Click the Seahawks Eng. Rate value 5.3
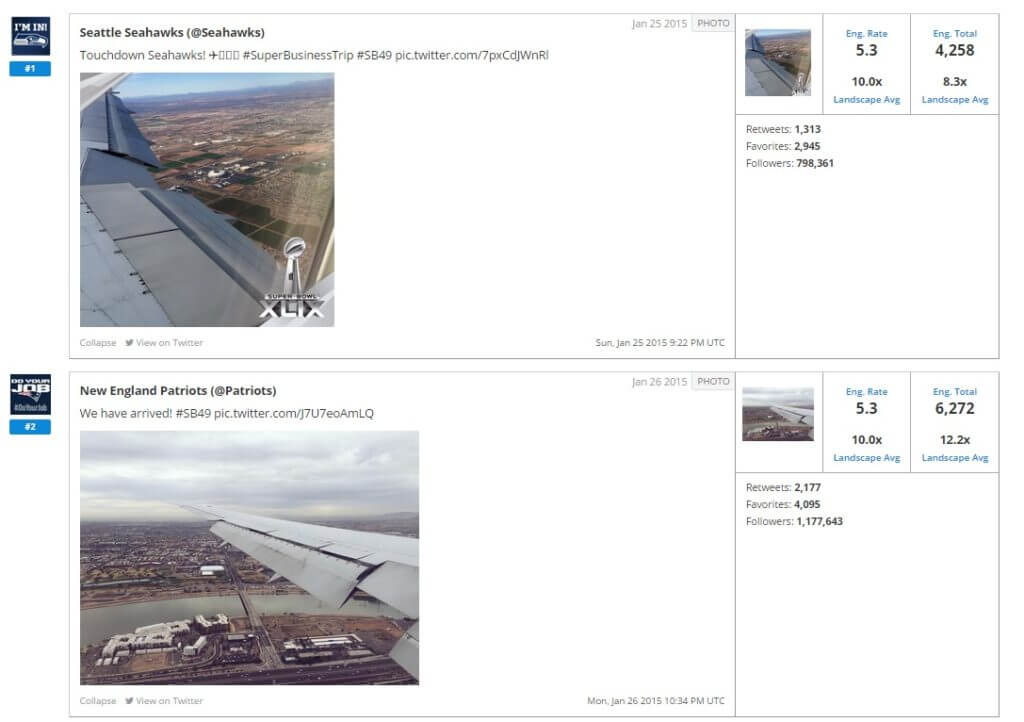The width and height of the screenshot is (1024, 722). click(867, 50)
